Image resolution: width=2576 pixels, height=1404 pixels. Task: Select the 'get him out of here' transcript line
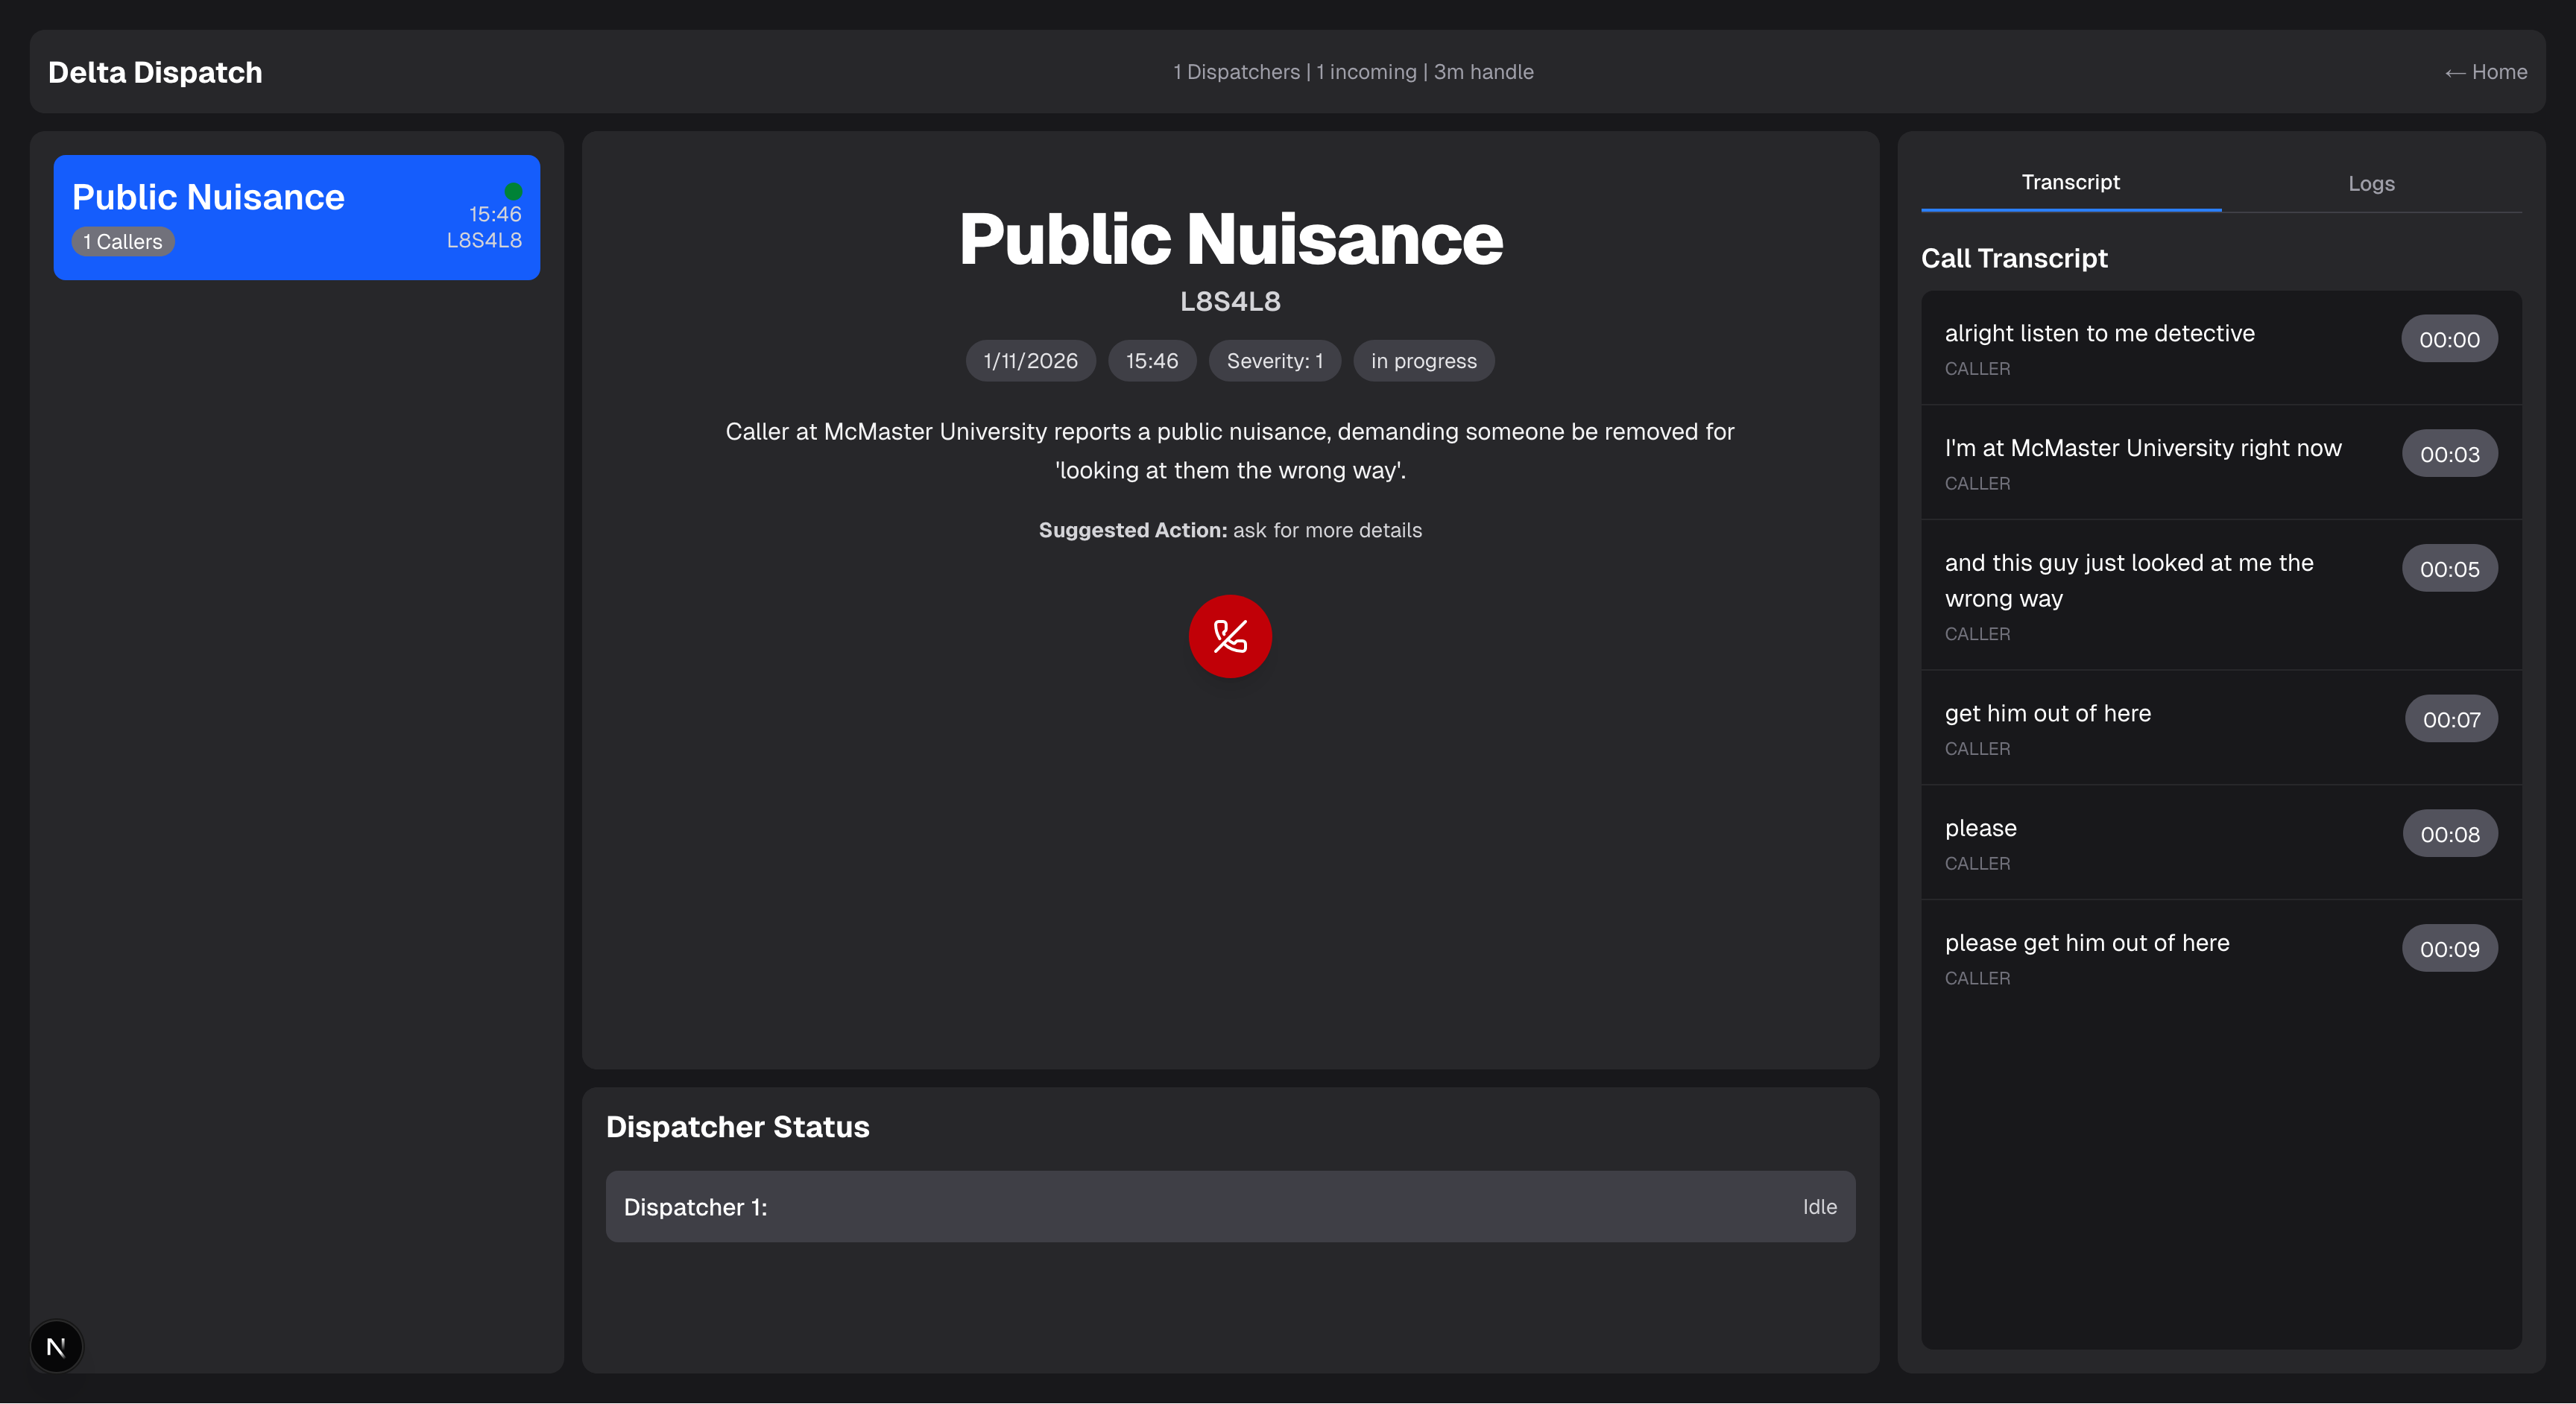[x=2047, y=713]
